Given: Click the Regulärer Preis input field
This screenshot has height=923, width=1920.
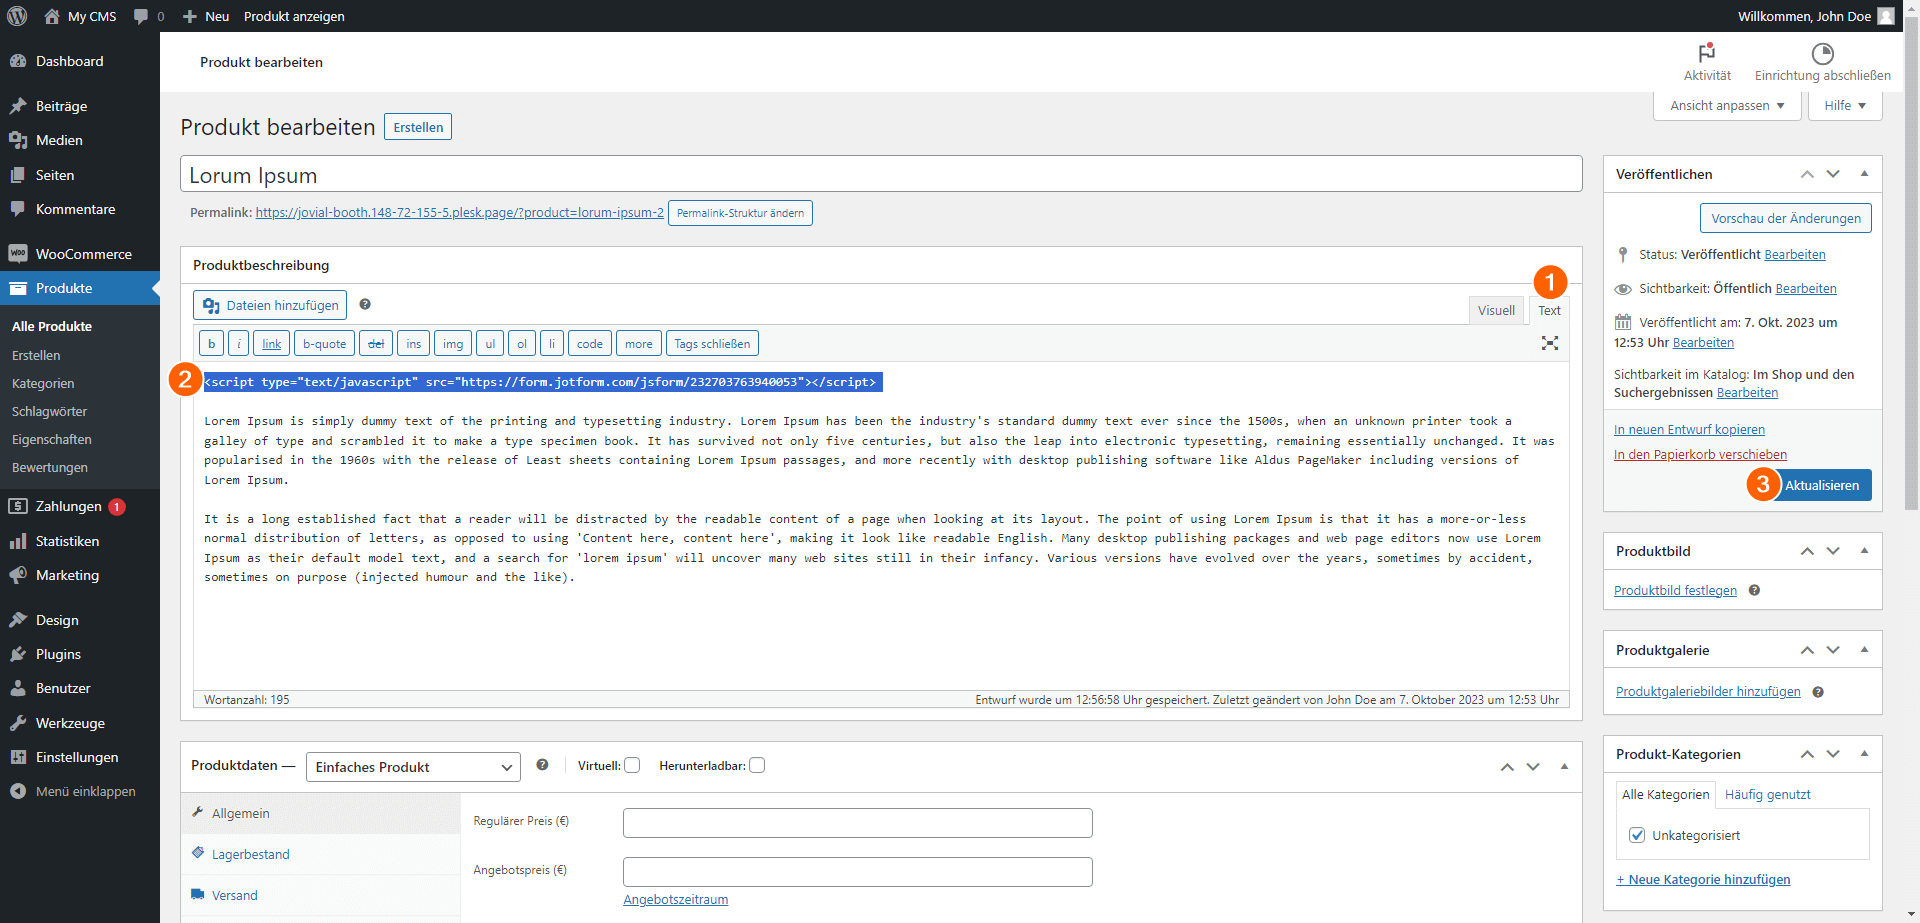Looking at the screenshot, I should tap(857, 823).
